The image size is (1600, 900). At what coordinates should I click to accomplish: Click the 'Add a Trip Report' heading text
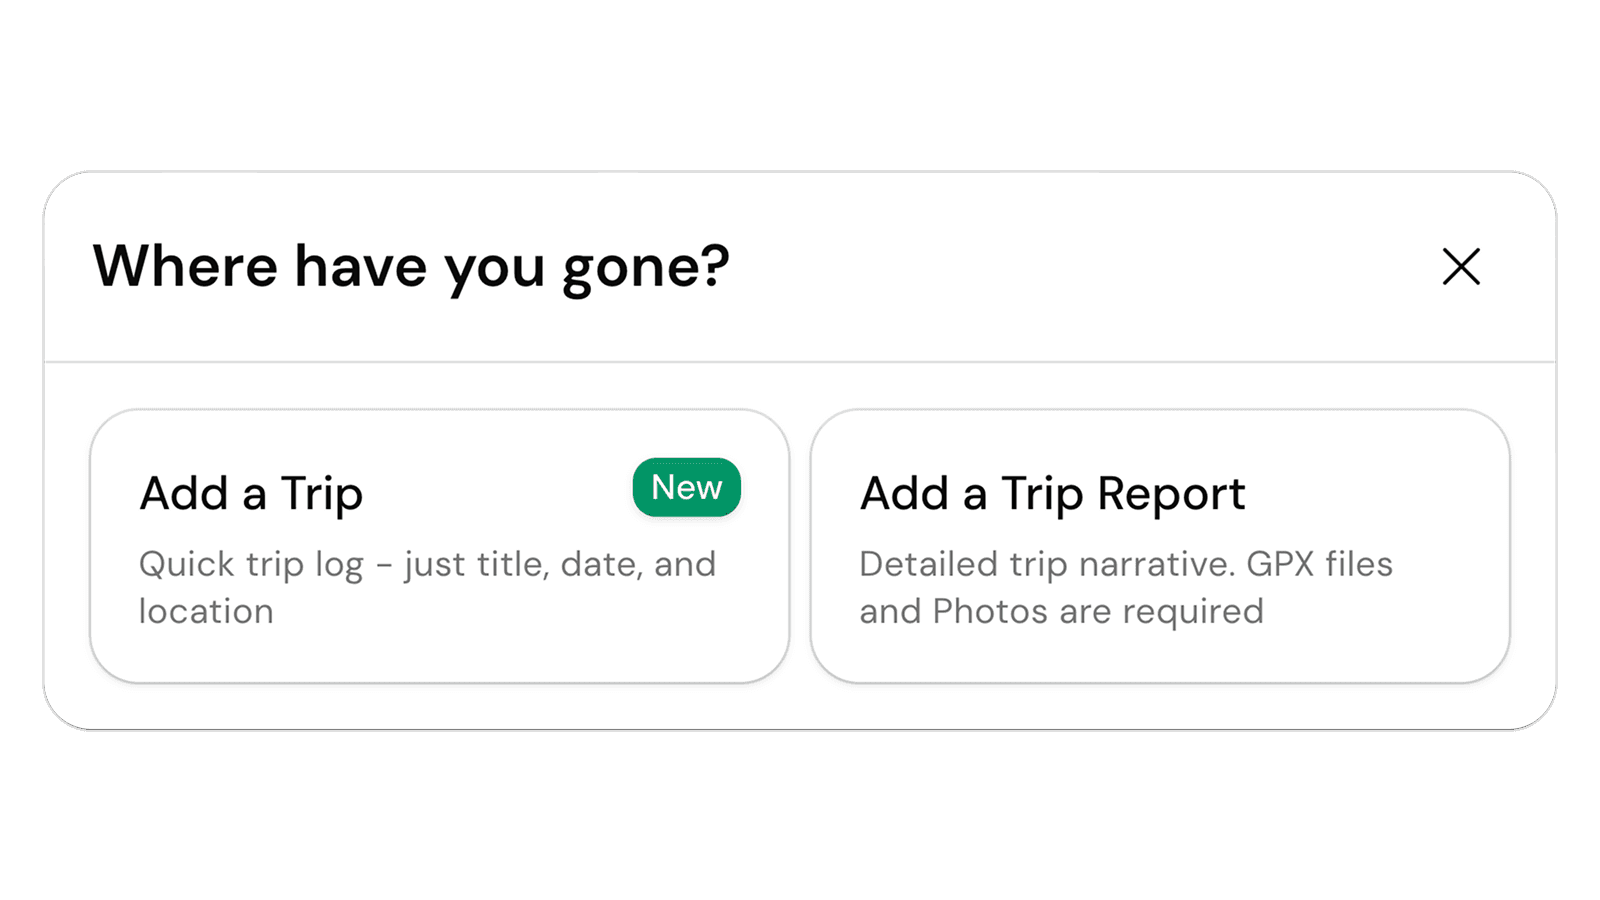1052,494
